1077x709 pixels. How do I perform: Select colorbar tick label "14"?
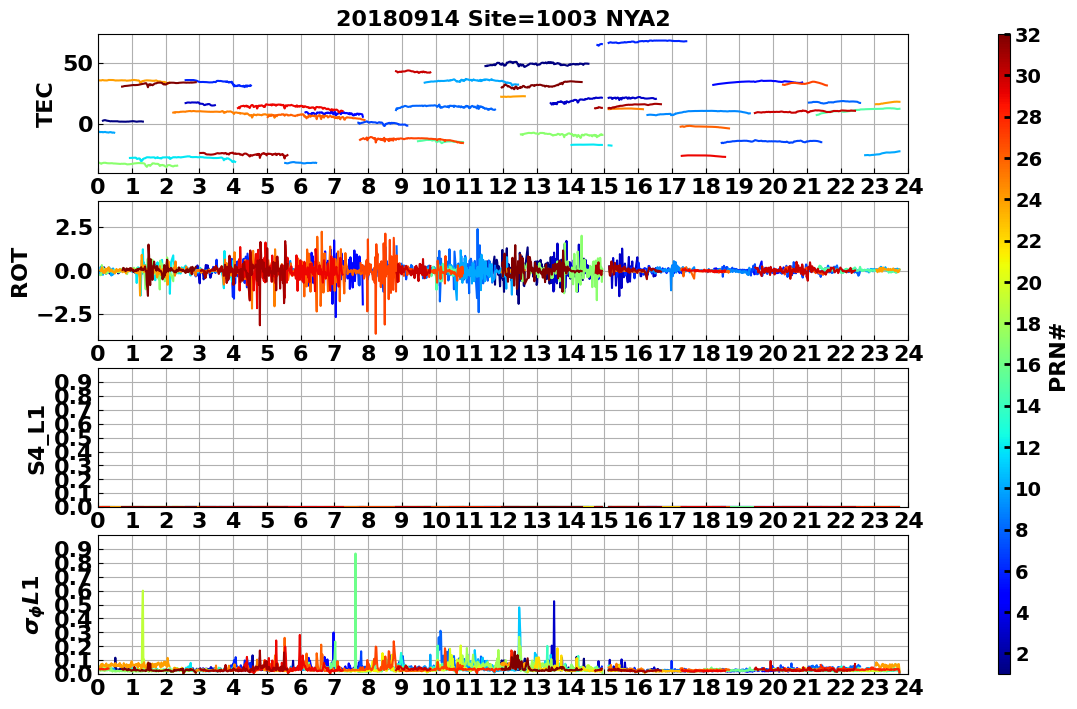pyautogui.click(x=1028, y=406)
